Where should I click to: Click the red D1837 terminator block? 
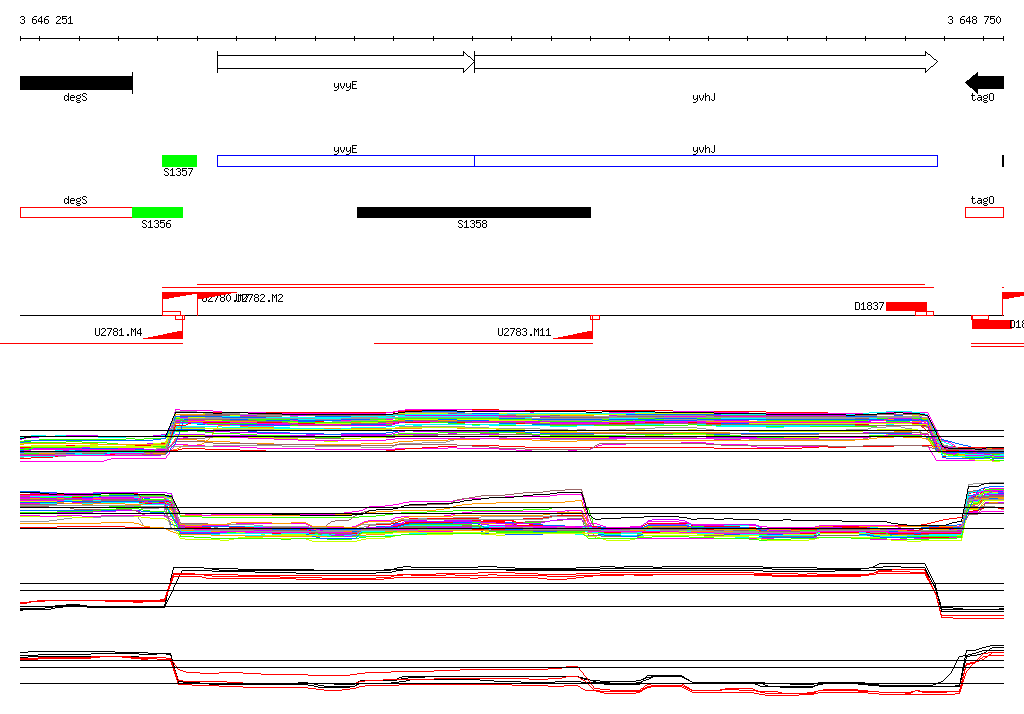906,306
